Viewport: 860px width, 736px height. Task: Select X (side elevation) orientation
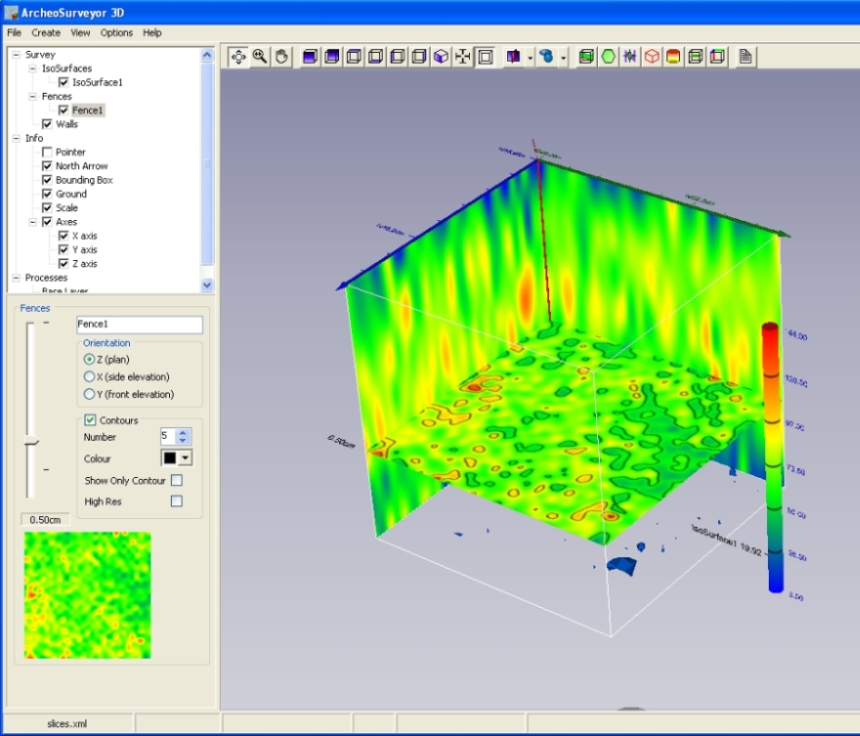click(x=90, y=376)
